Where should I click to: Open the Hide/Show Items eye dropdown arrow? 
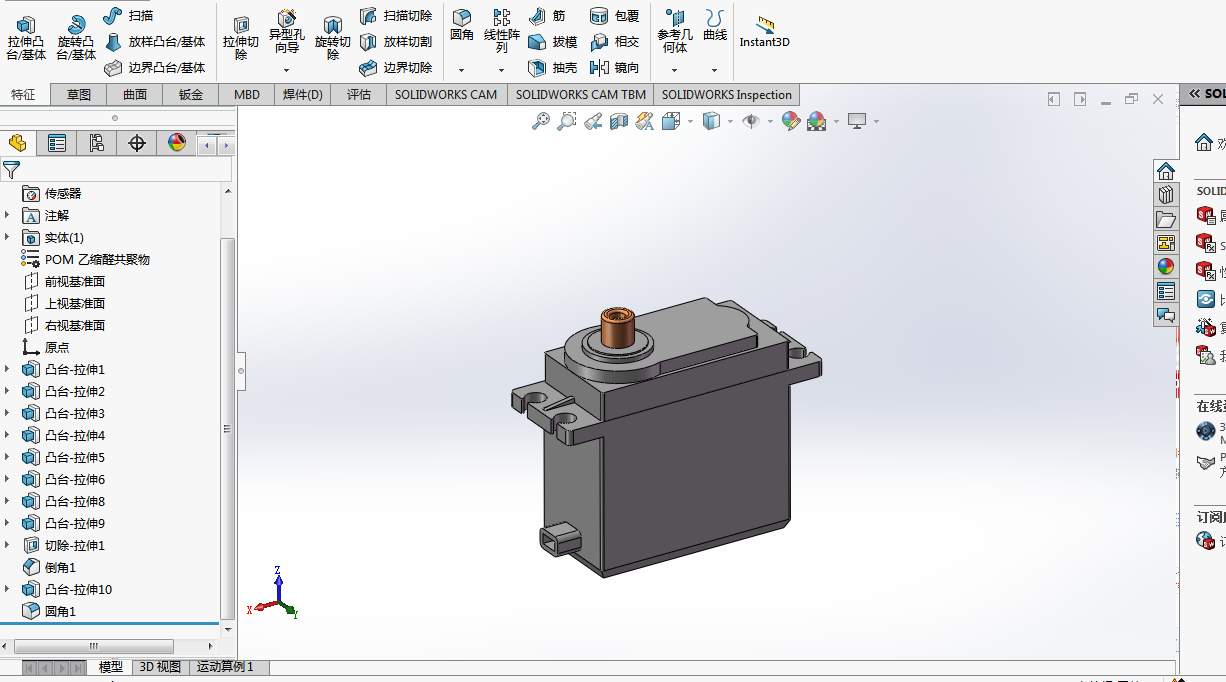point(771,122)
